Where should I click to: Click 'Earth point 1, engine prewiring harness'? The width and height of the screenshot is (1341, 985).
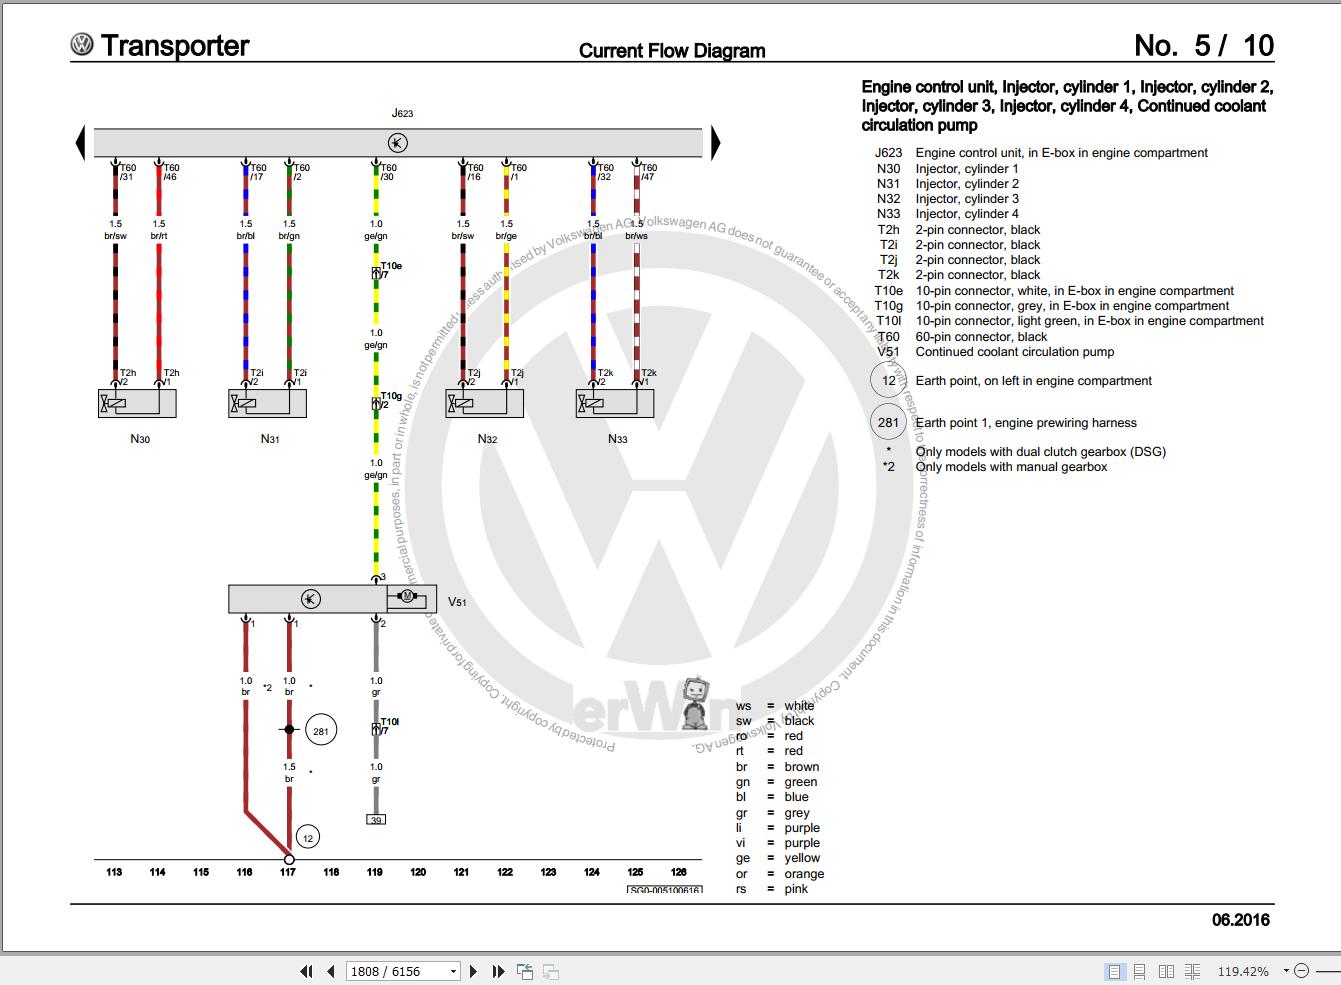1026,423
